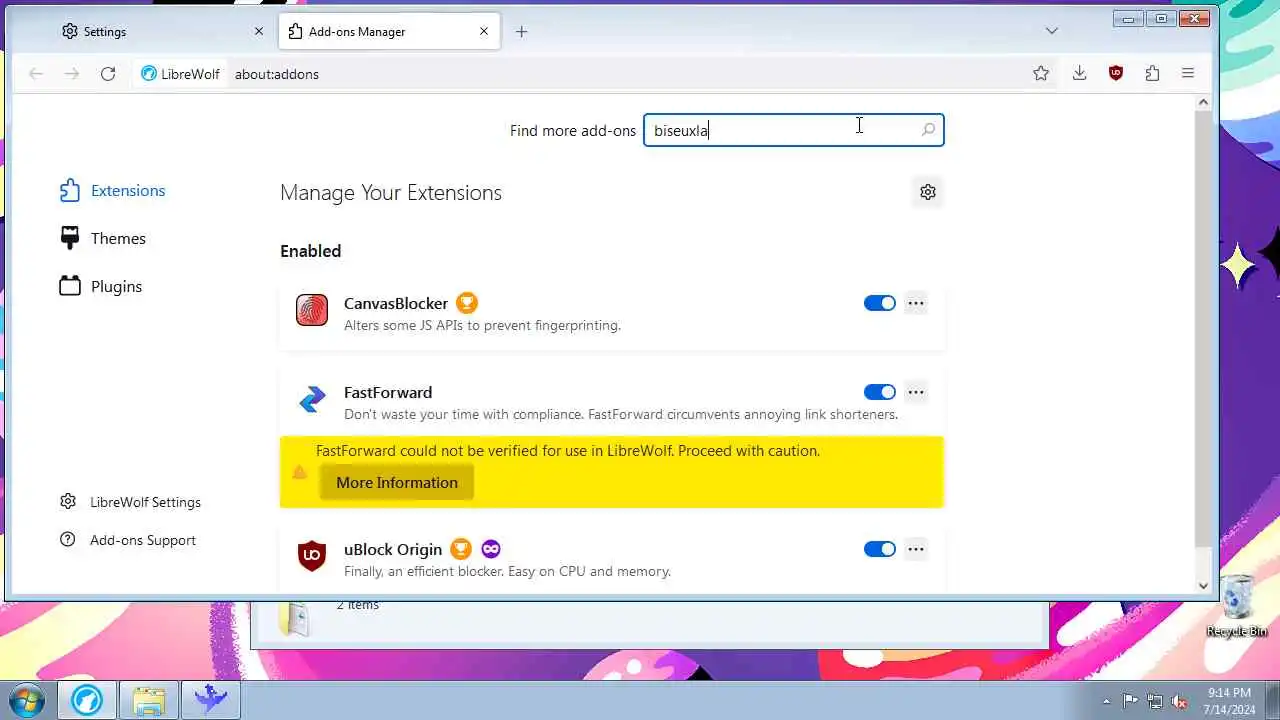
Task: Open the uBlock Origin extension title
Action: click(393, 549)
